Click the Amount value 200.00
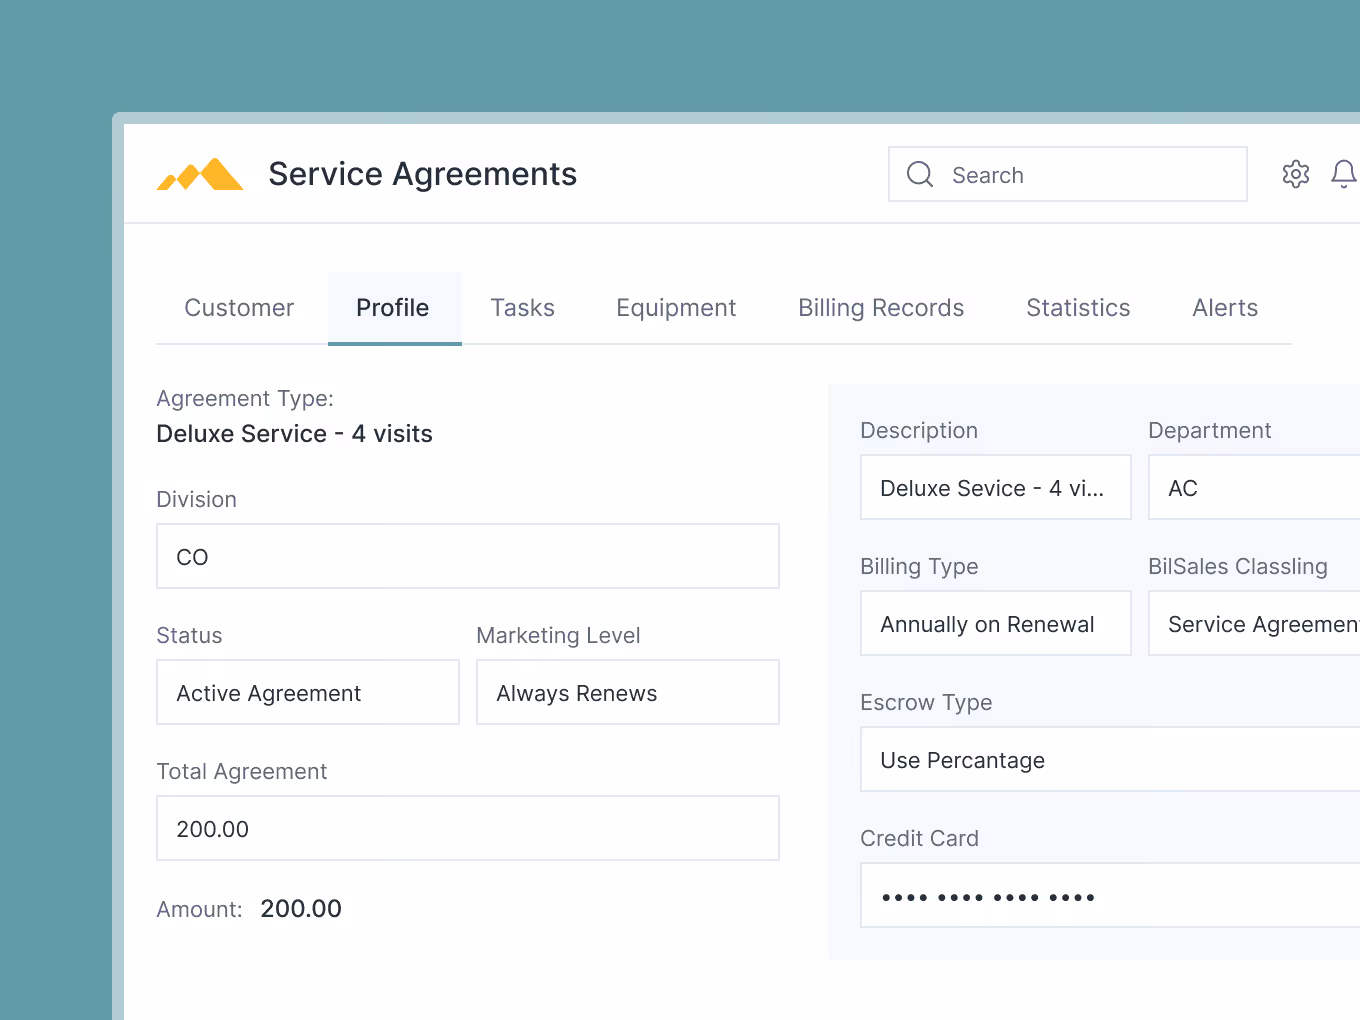1360x1020 pixels. tap(301, 909)
